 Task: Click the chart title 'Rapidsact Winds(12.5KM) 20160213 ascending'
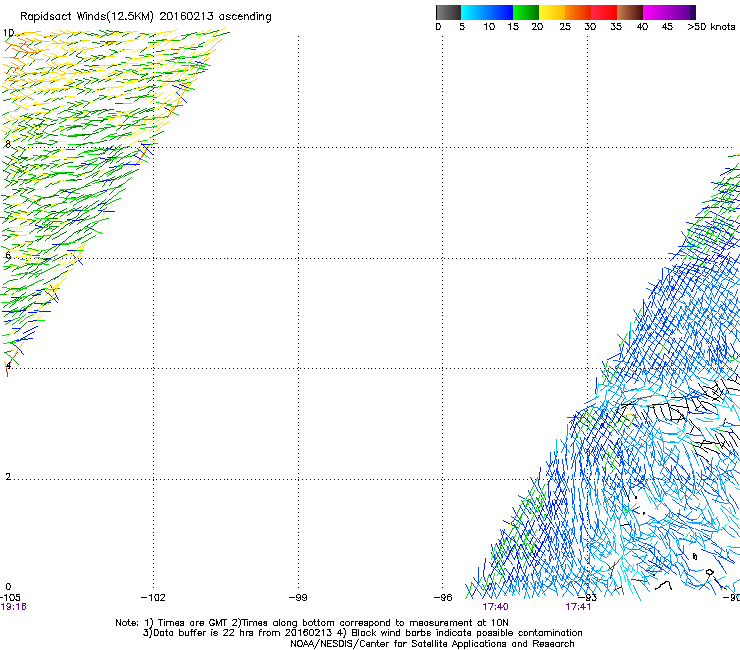coord(145,17)
